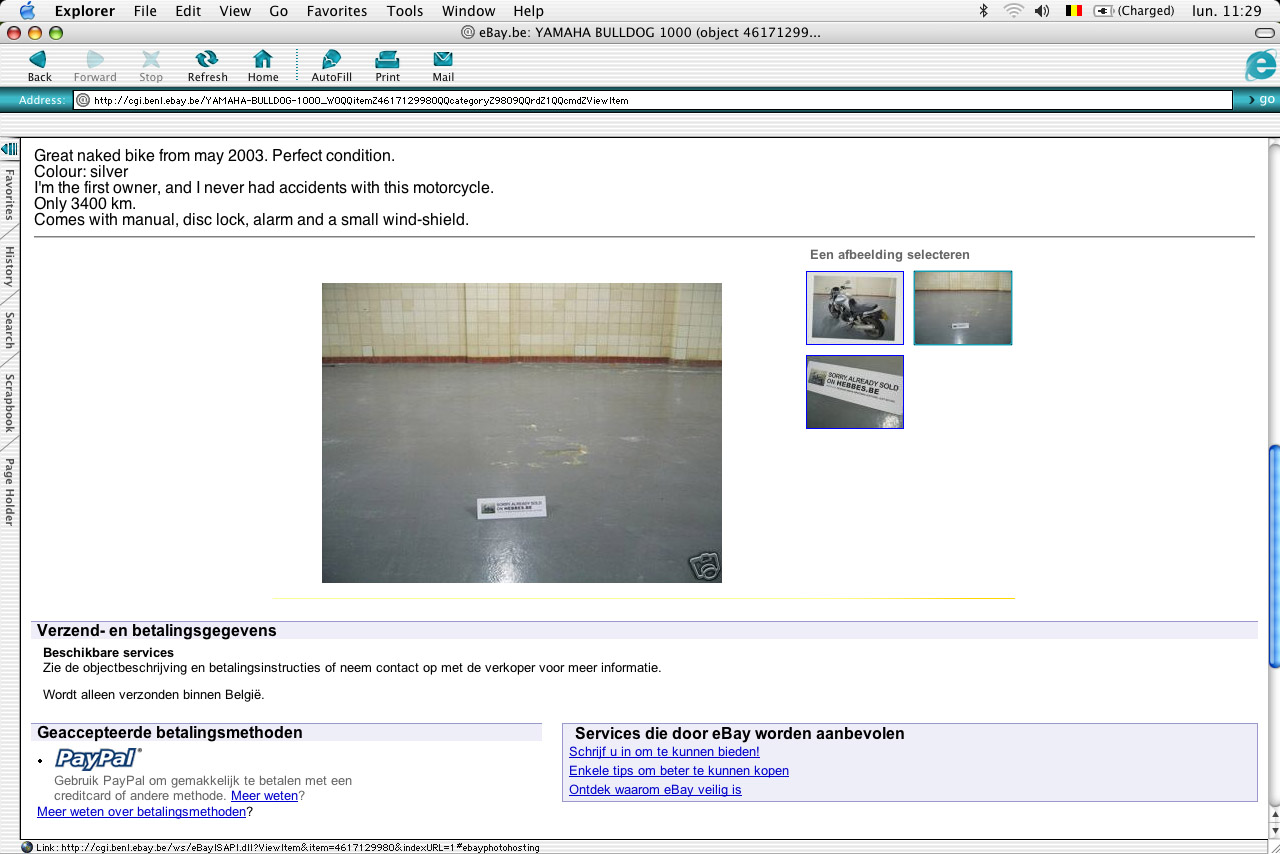Check the battery Charged indicator
Image resolution: width=1280 pixels, height=854 pixels.
(x=1134, y=11)
